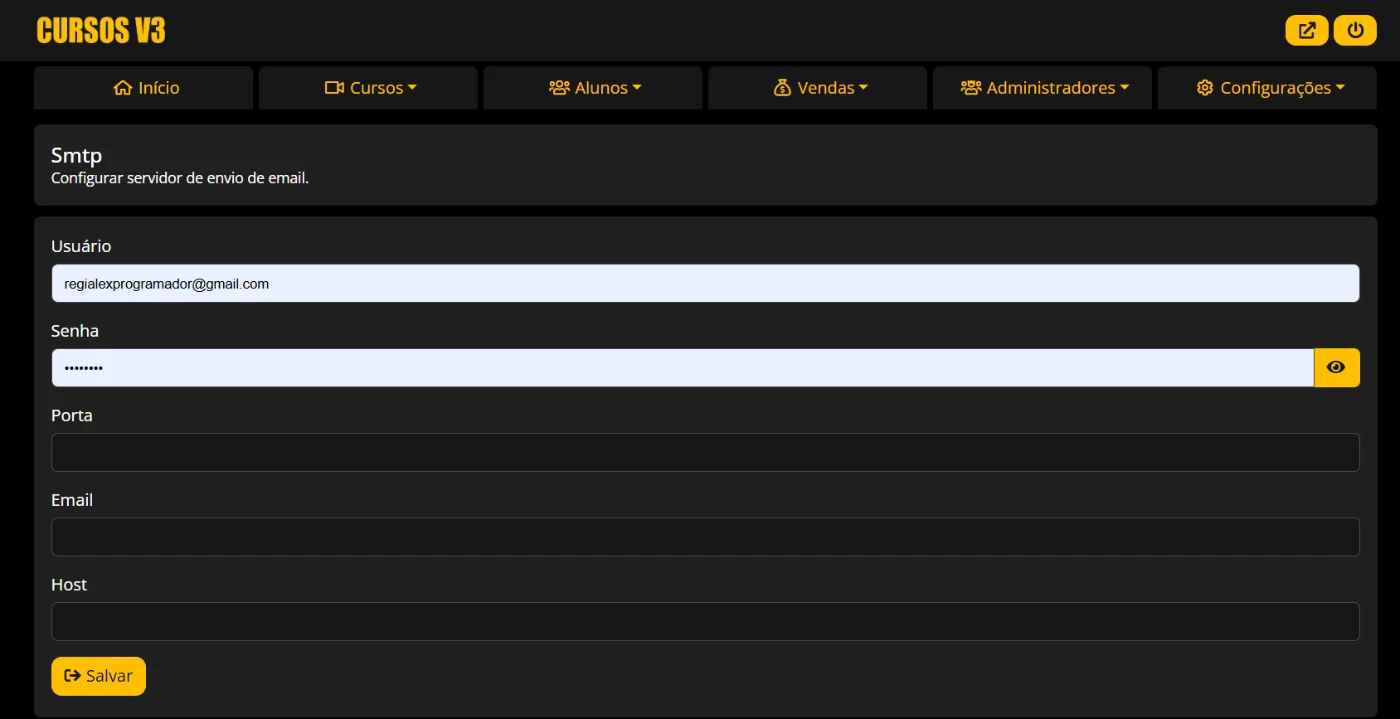Focus the Usuário input field

click(x=705, y=283)
